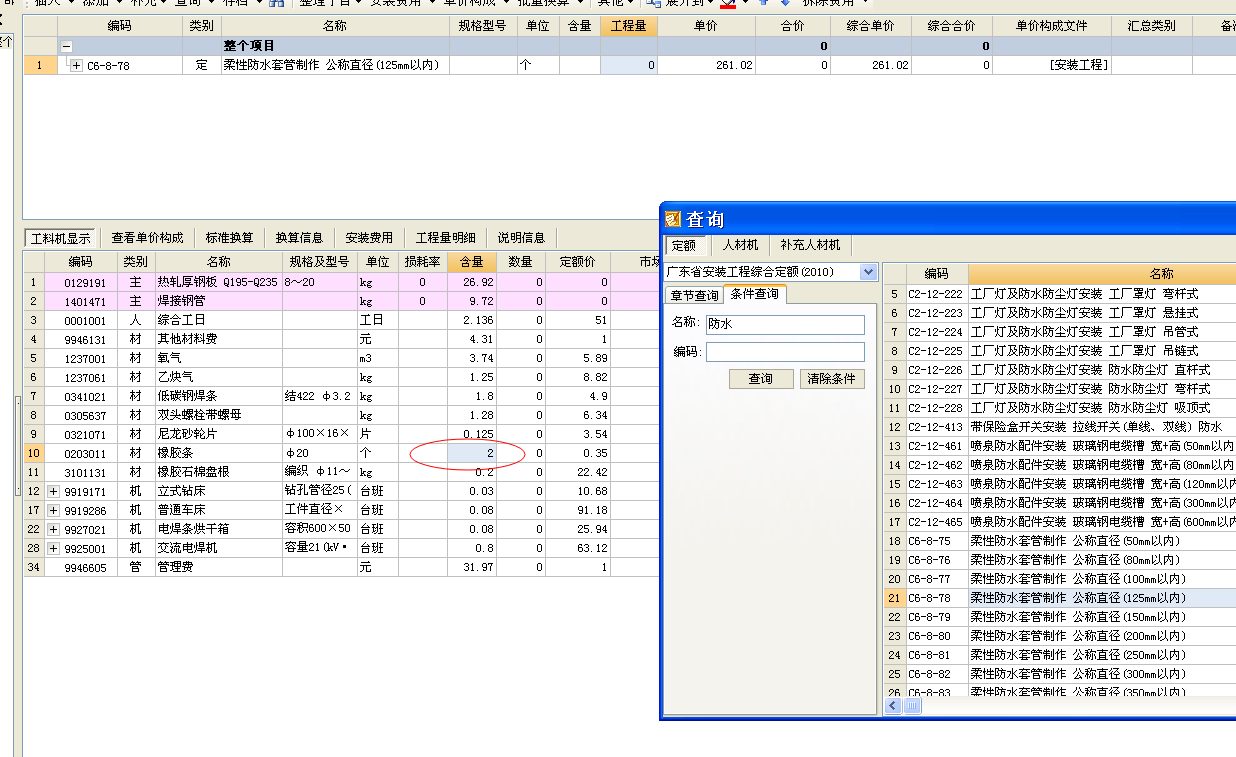Image resolution: width=1236 pixels, height=757 pixels.
Task: Select result C2-12-222 工厂罩灯 弯杆式
Action: [x=1060, y=294]
